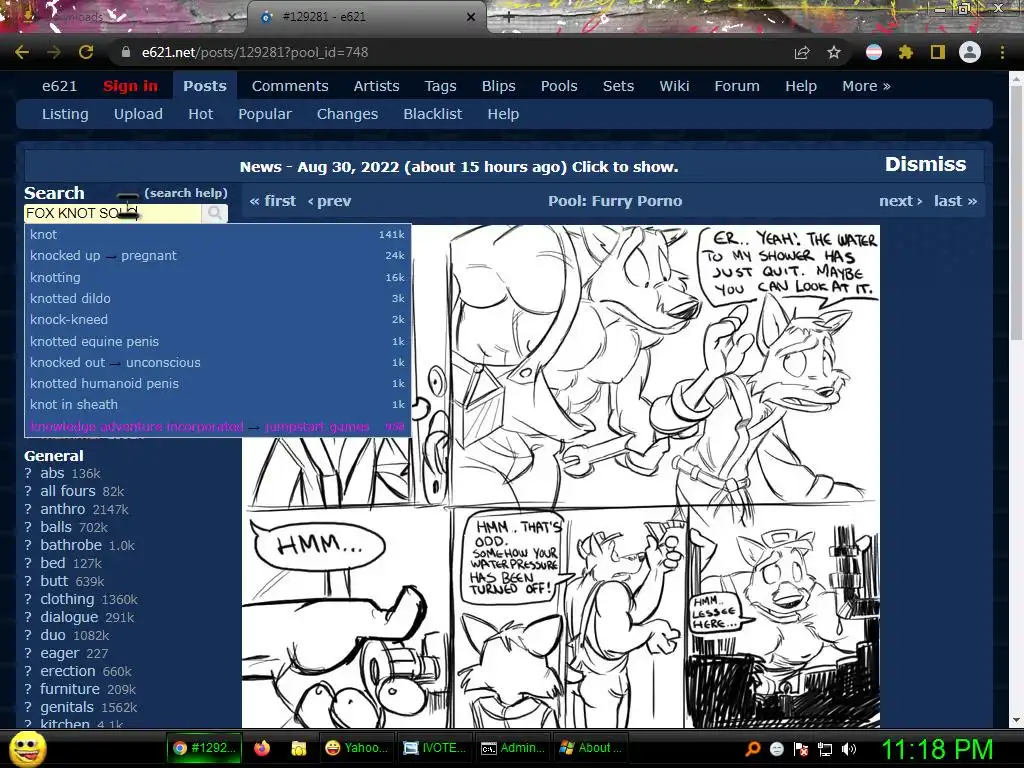Expand the More » menu

(x=866, y=86)
